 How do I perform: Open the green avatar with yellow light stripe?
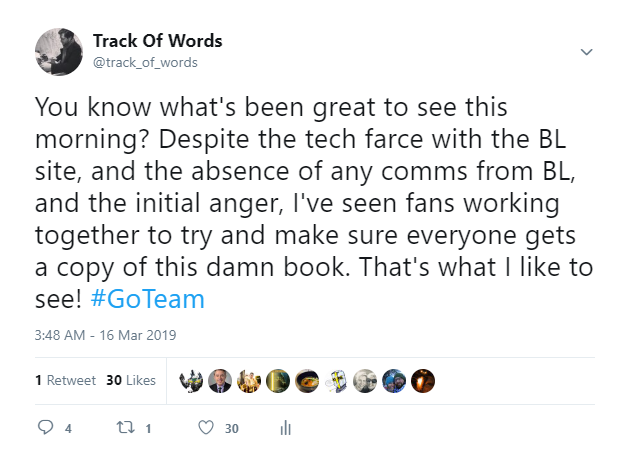[278, 381]
